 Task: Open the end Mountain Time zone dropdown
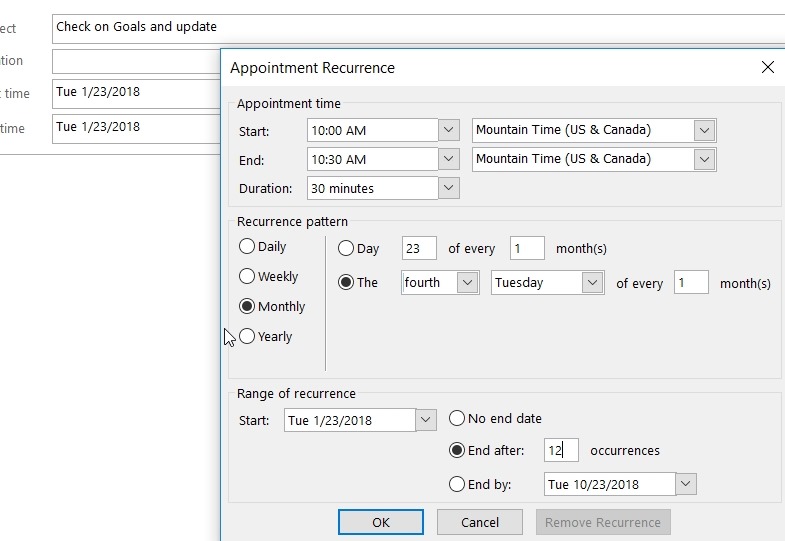(705, 159)
